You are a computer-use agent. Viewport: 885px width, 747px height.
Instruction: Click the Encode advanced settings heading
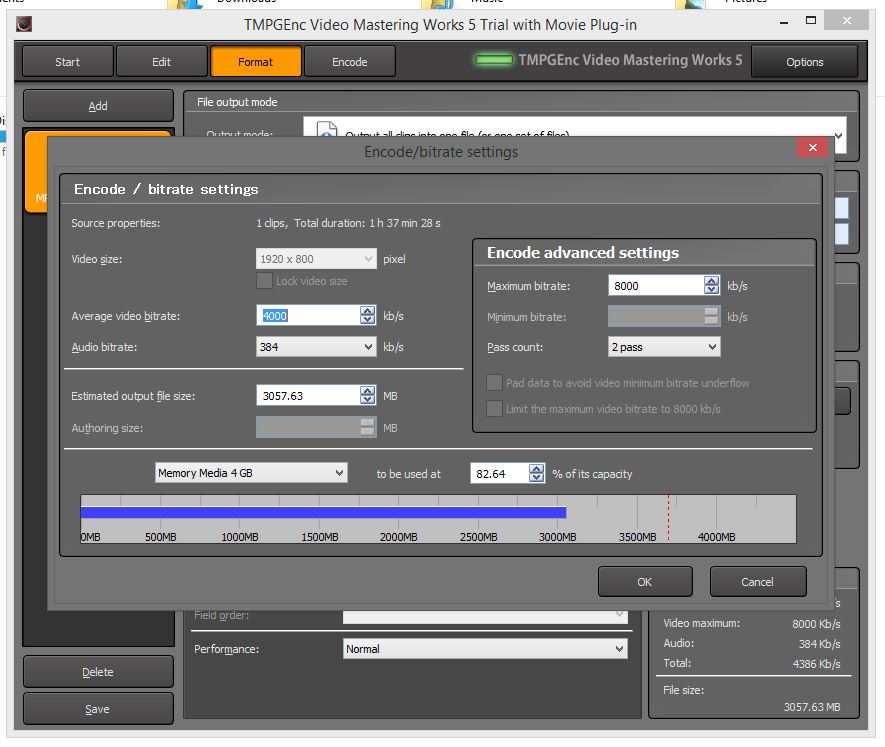pyautogui.click(x=583, y=252)
